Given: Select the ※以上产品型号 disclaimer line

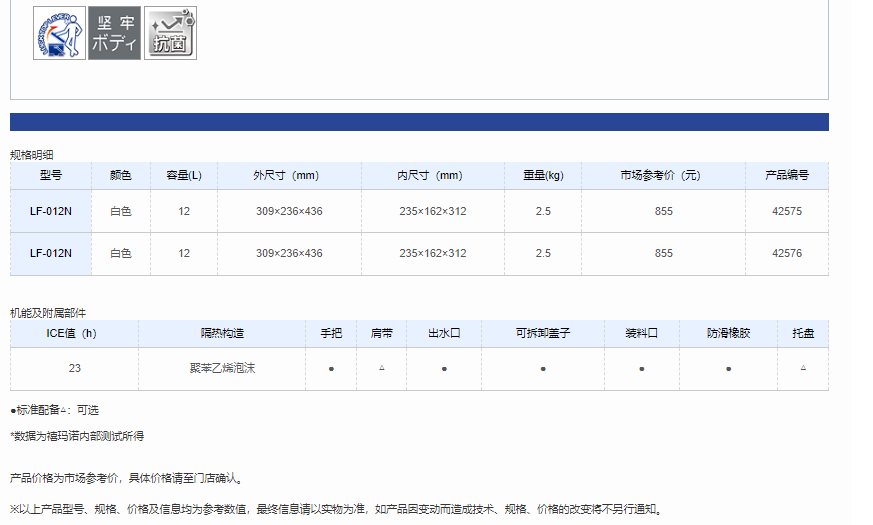Looking at the screenshot, I should [x=337, y=509].
